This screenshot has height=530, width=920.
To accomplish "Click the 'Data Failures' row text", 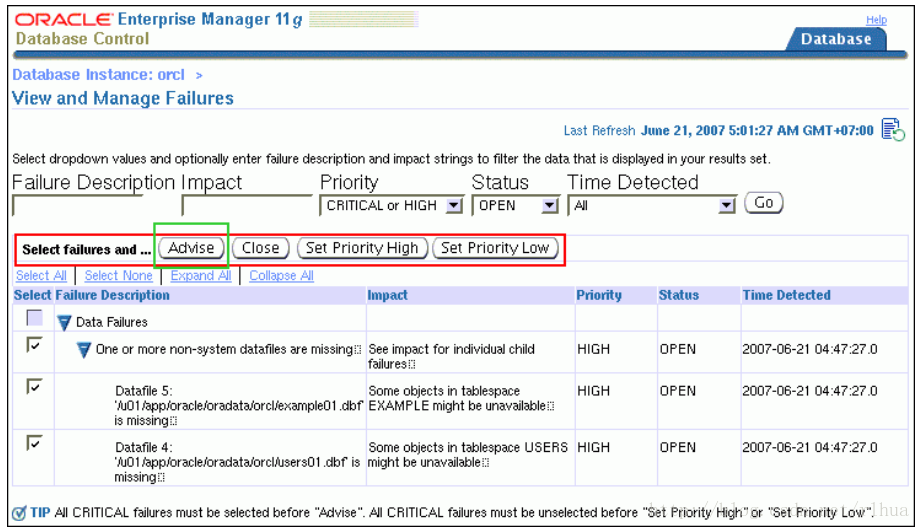I will pyautogui.click(x=111, y=322).
